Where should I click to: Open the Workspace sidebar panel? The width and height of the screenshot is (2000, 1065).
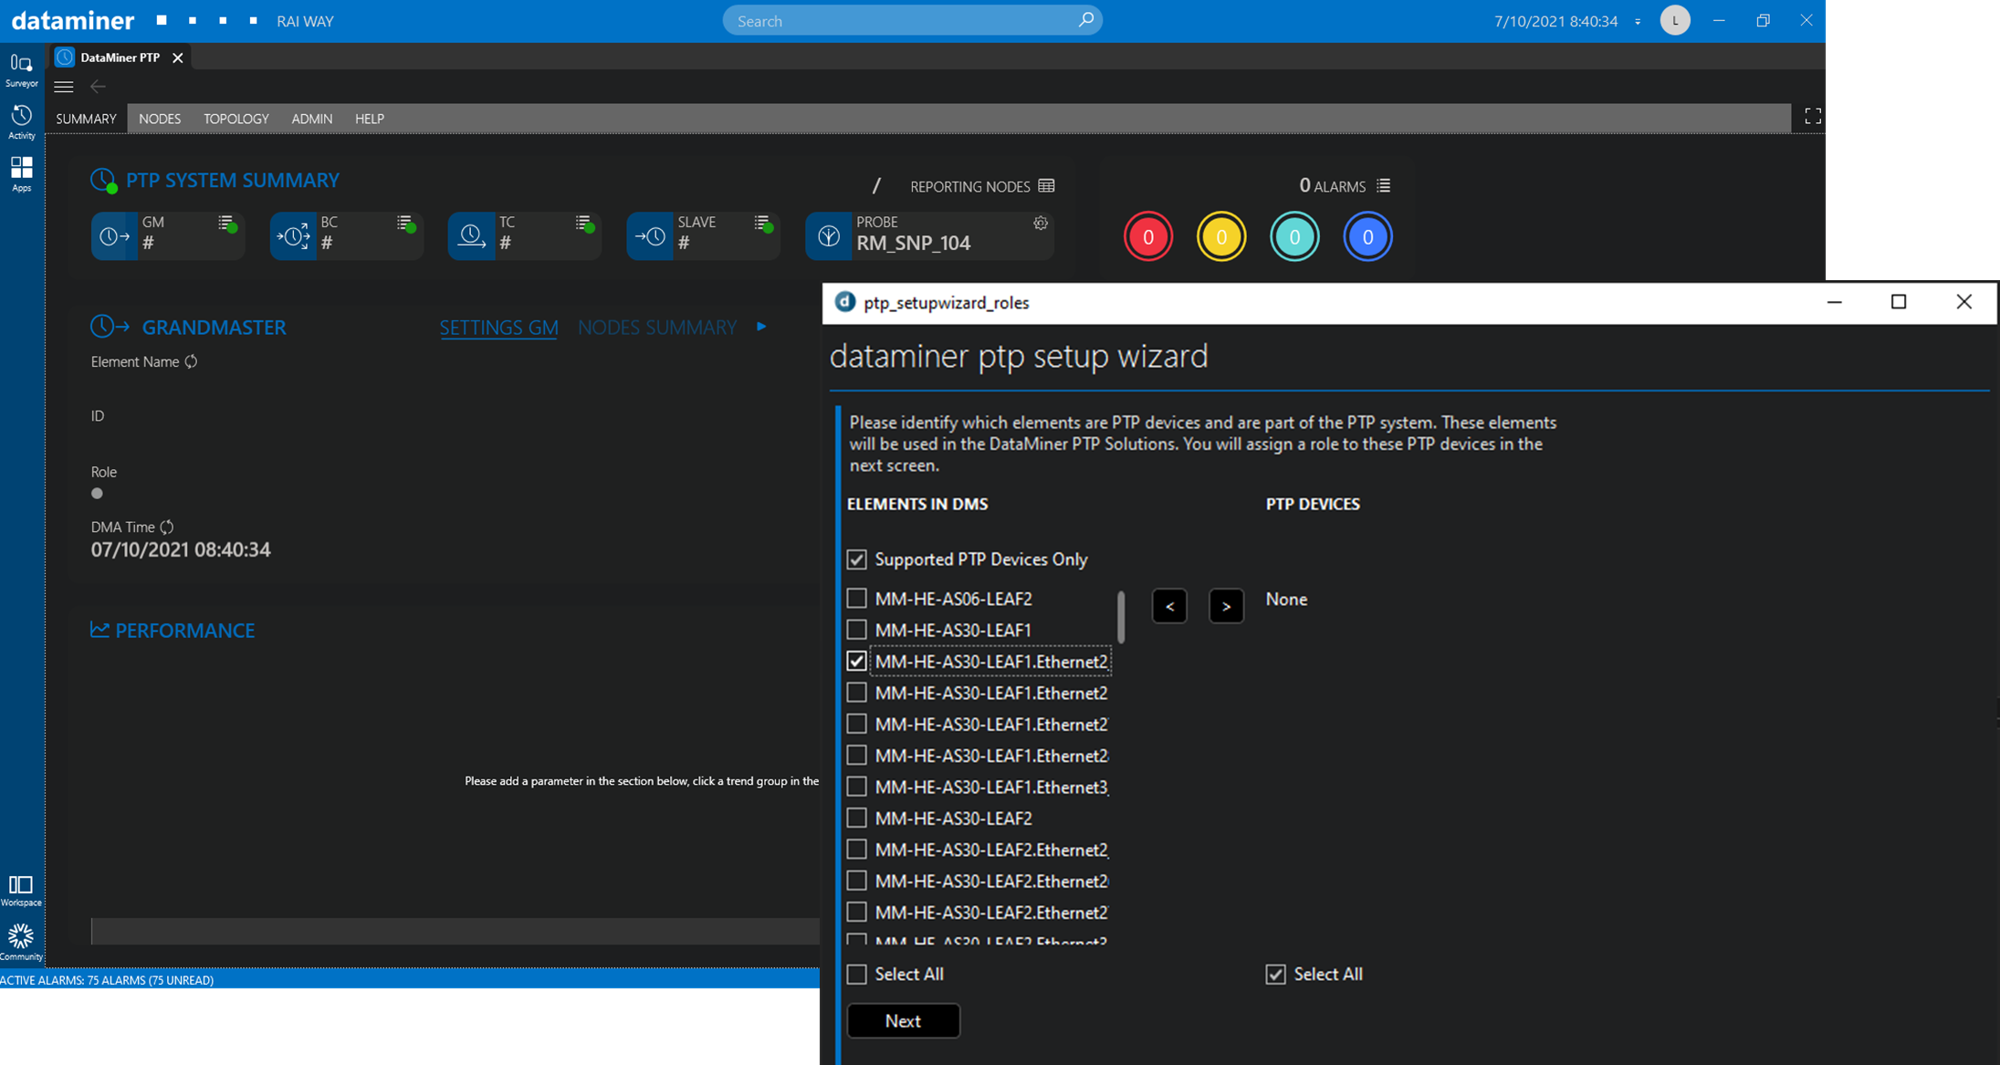click(x=21, y=890)
